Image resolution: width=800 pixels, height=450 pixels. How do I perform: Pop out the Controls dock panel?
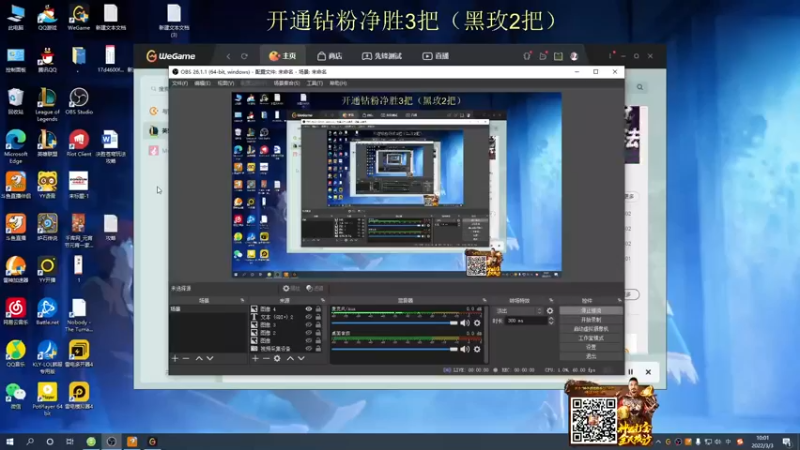[619, 301]
